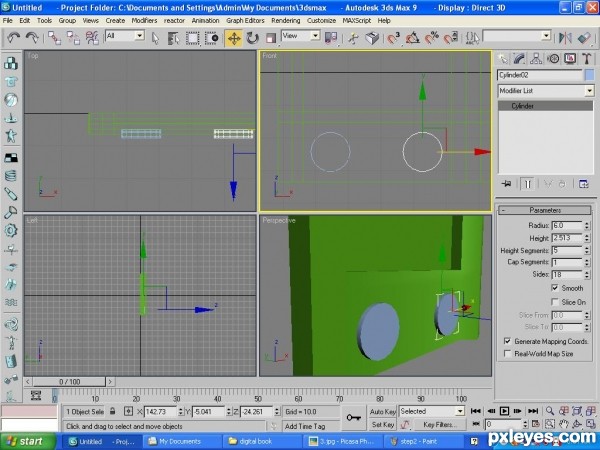Select the Bind to Space Warp tool
This screenshot has width=600, height=450.
click(x=92, y=38)
